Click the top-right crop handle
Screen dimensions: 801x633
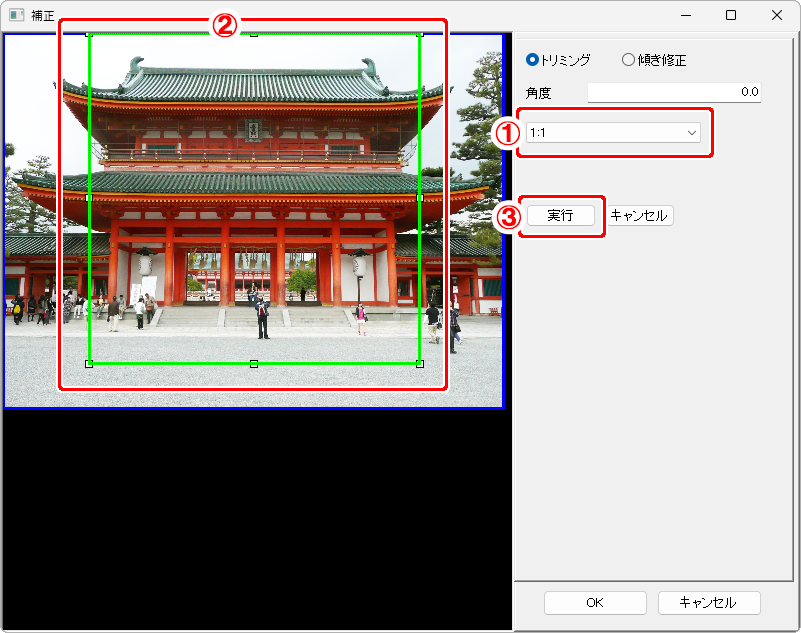[x=420, y=34]
